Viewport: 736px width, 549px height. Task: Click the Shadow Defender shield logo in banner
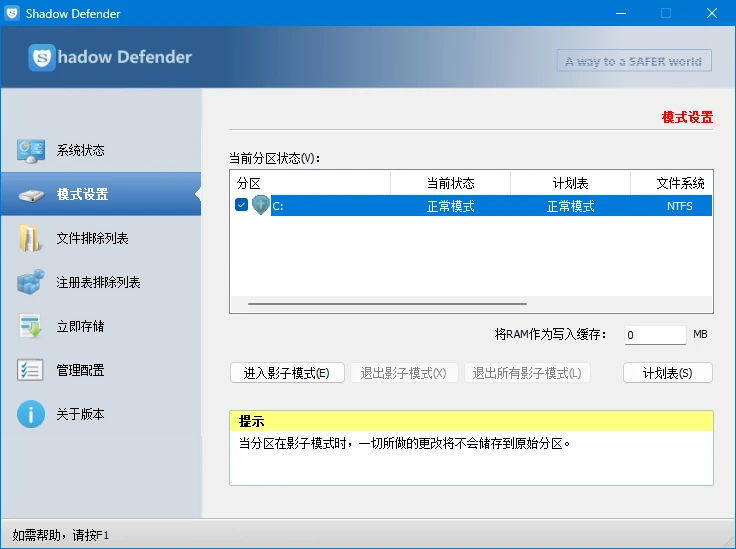42,57
